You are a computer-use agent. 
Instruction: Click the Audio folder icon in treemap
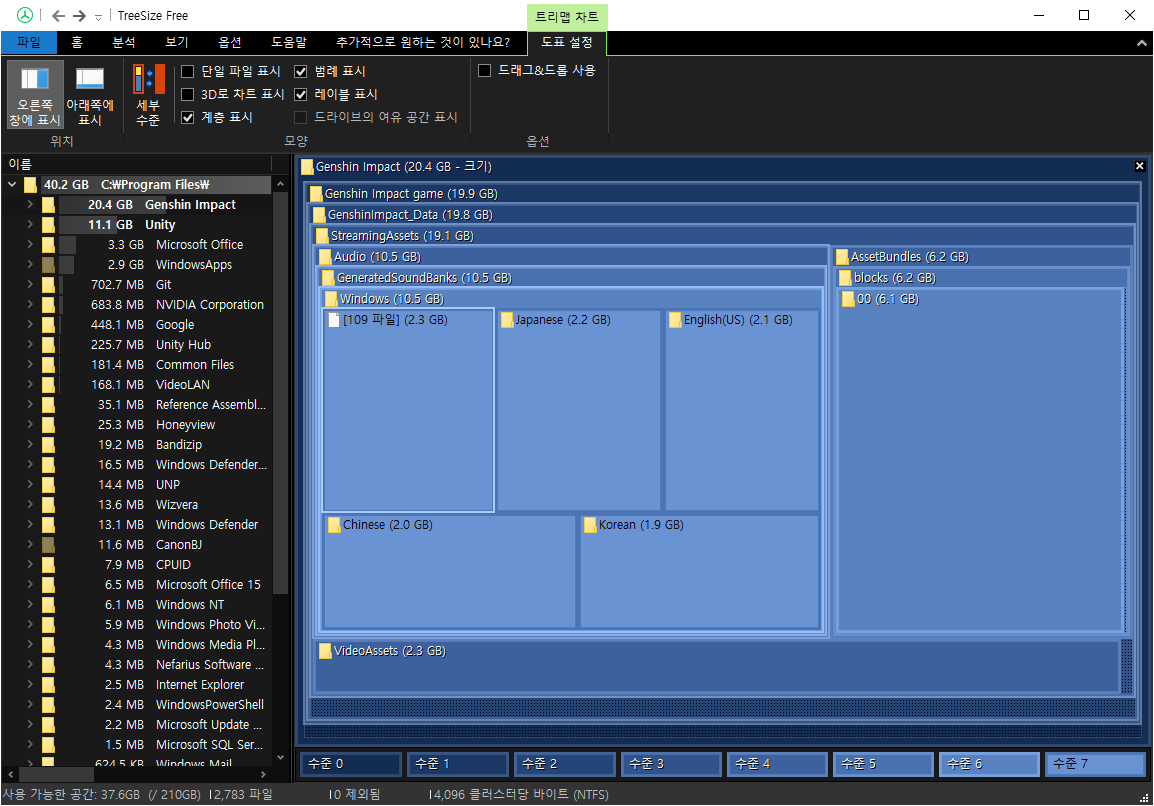(325, 257)
